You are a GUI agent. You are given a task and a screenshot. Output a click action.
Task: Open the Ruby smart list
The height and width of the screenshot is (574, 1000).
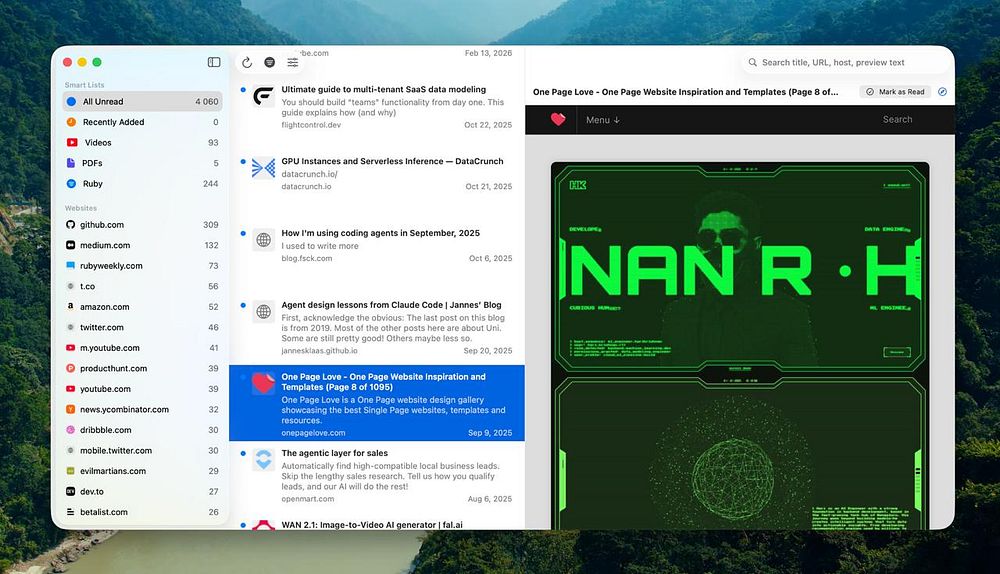(x=142, y=183)
